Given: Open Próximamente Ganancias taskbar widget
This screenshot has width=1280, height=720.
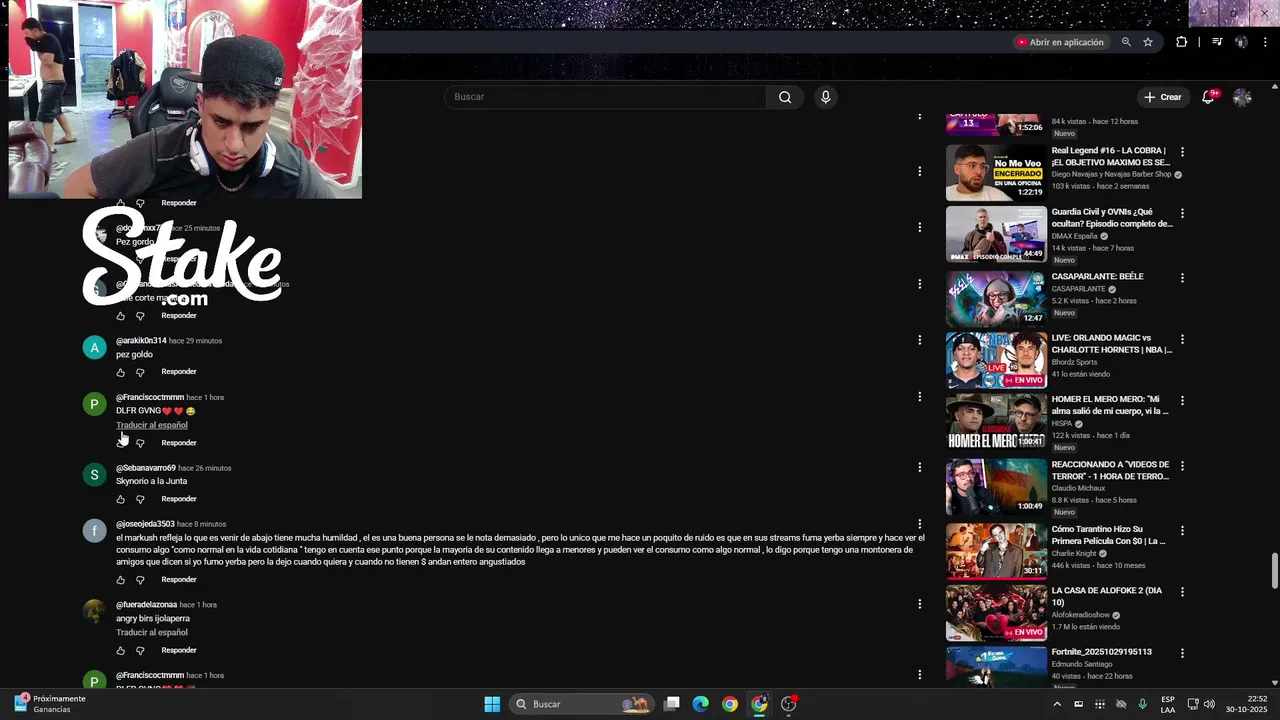Looking at the screenshot, I should pyautogui.click(x=52, y=704).
